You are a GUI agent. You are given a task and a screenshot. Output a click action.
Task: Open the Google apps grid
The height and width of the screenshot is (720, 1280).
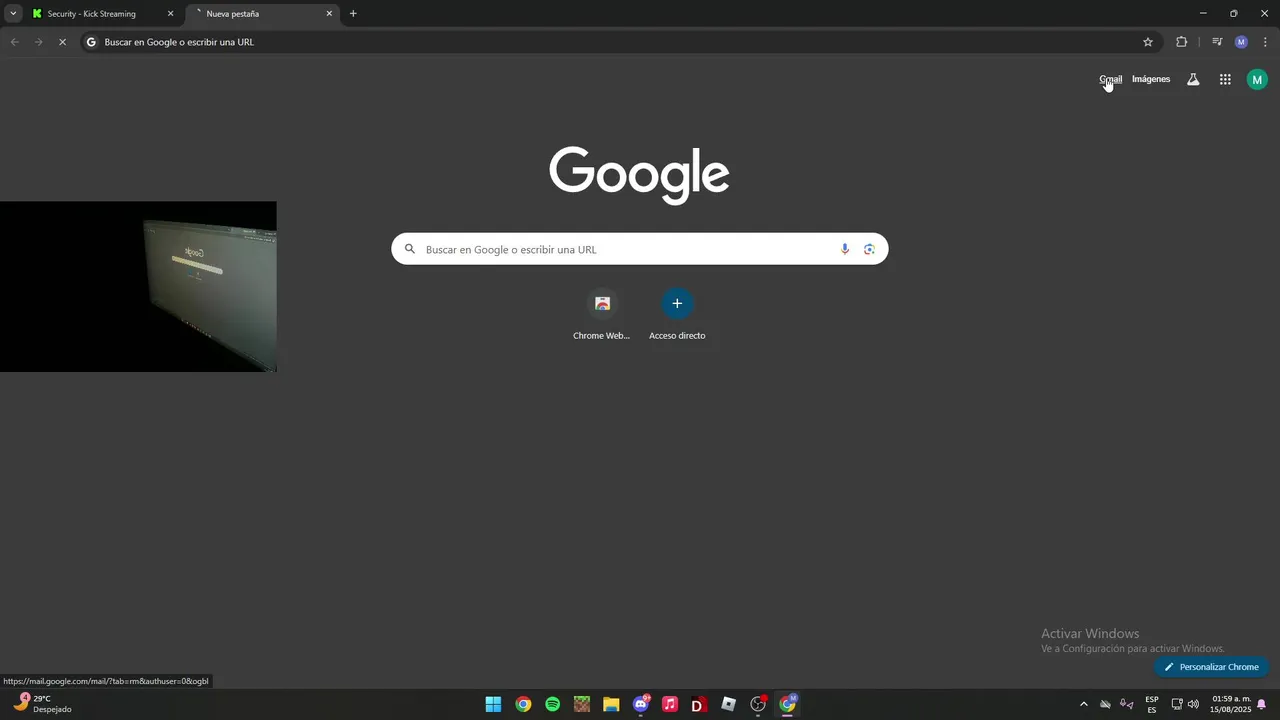coord(1225,79)
